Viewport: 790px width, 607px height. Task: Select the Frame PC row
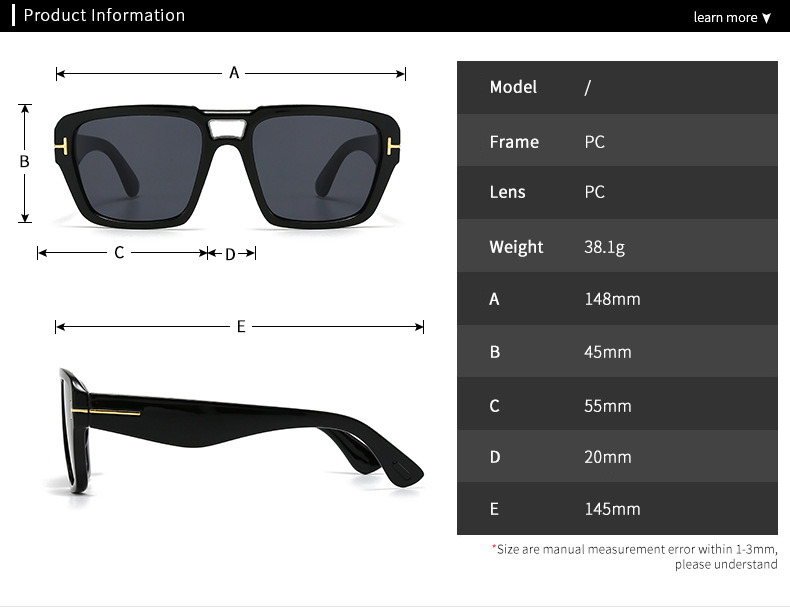point(617,140)
